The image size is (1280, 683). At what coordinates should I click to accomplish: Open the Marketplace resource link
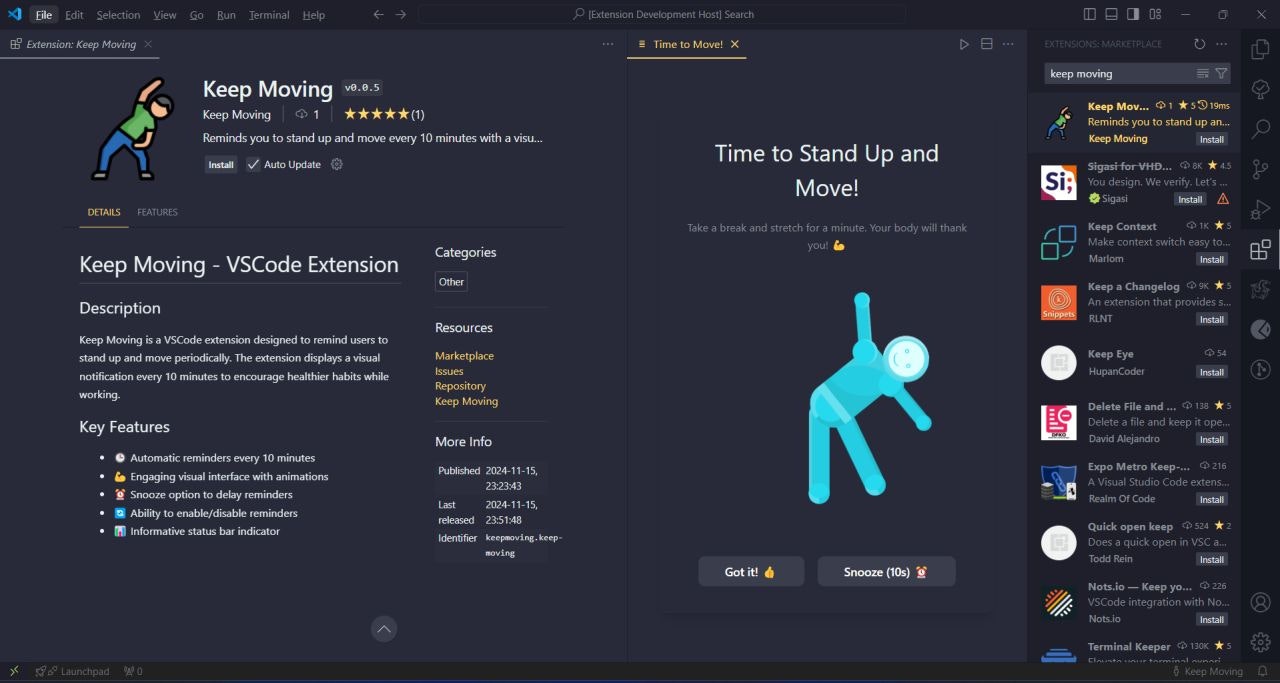pos(464,356)
